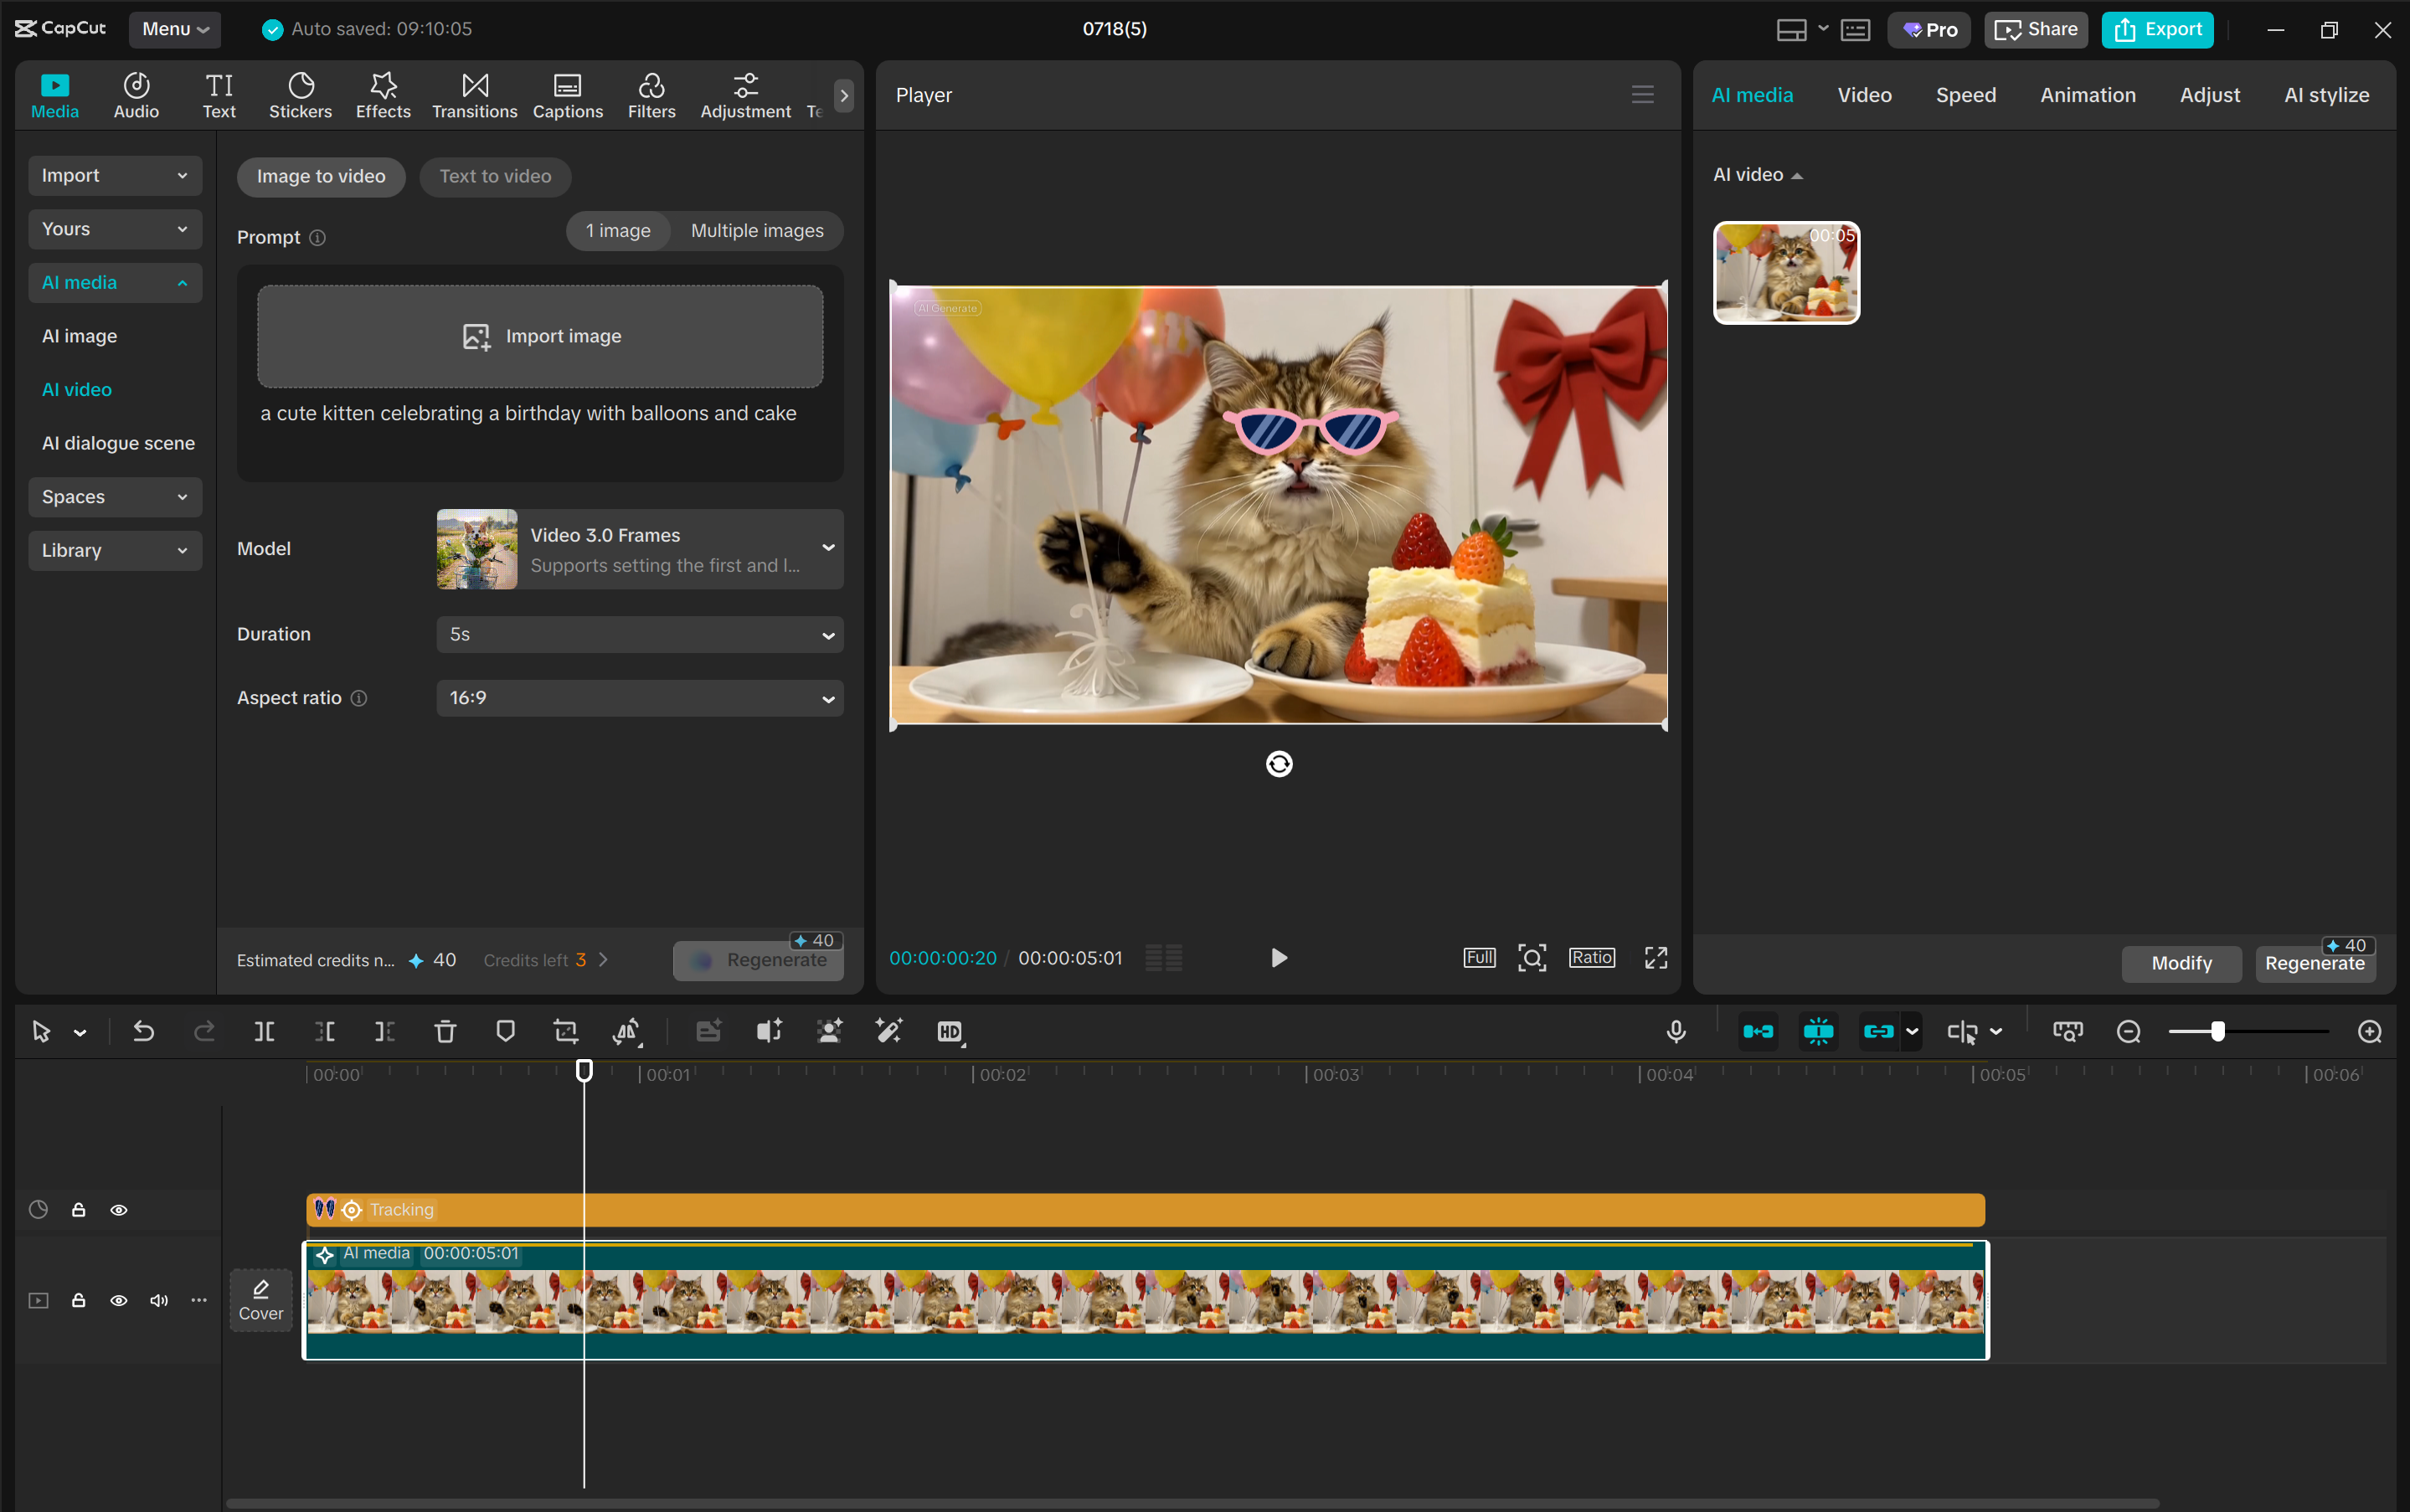Open the Transitions panel

coord(474,94)
